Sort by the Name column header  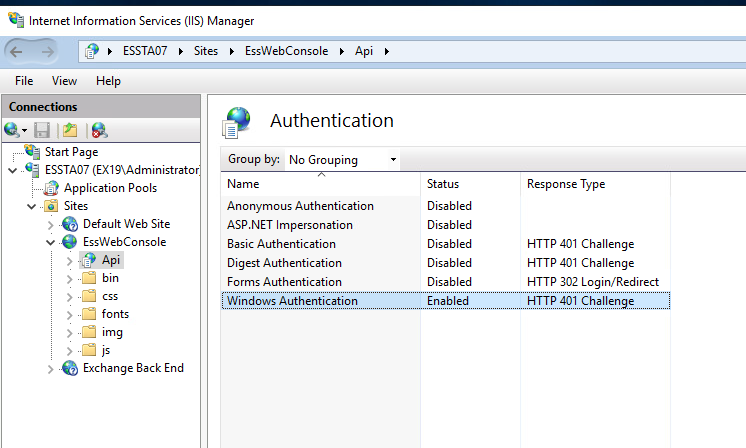[321, 184]
